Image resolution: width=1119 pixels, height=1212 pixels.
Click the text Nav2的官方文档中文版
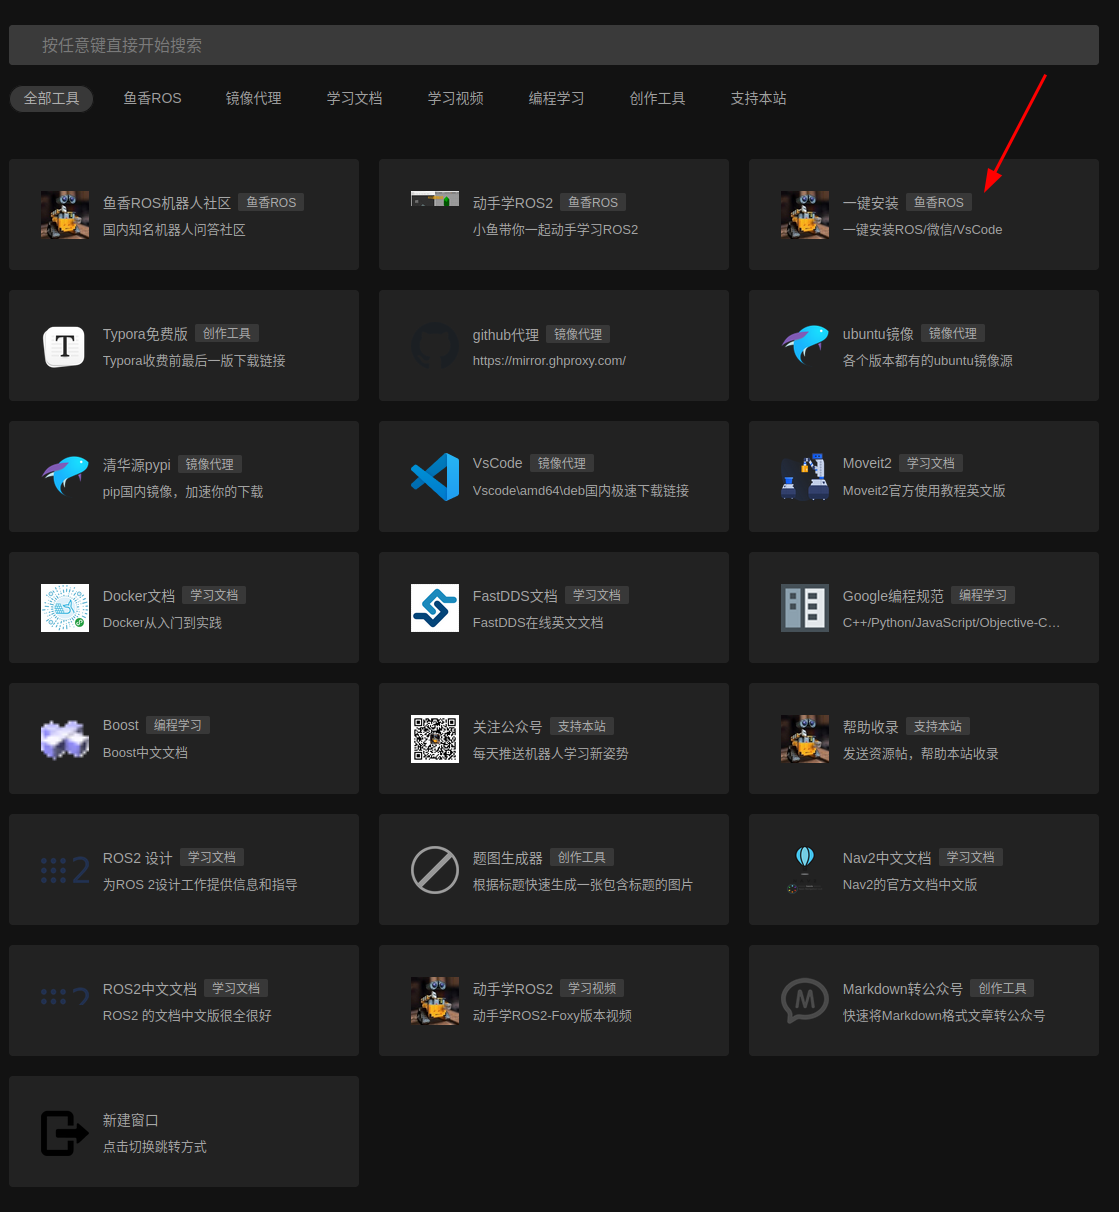910,885
